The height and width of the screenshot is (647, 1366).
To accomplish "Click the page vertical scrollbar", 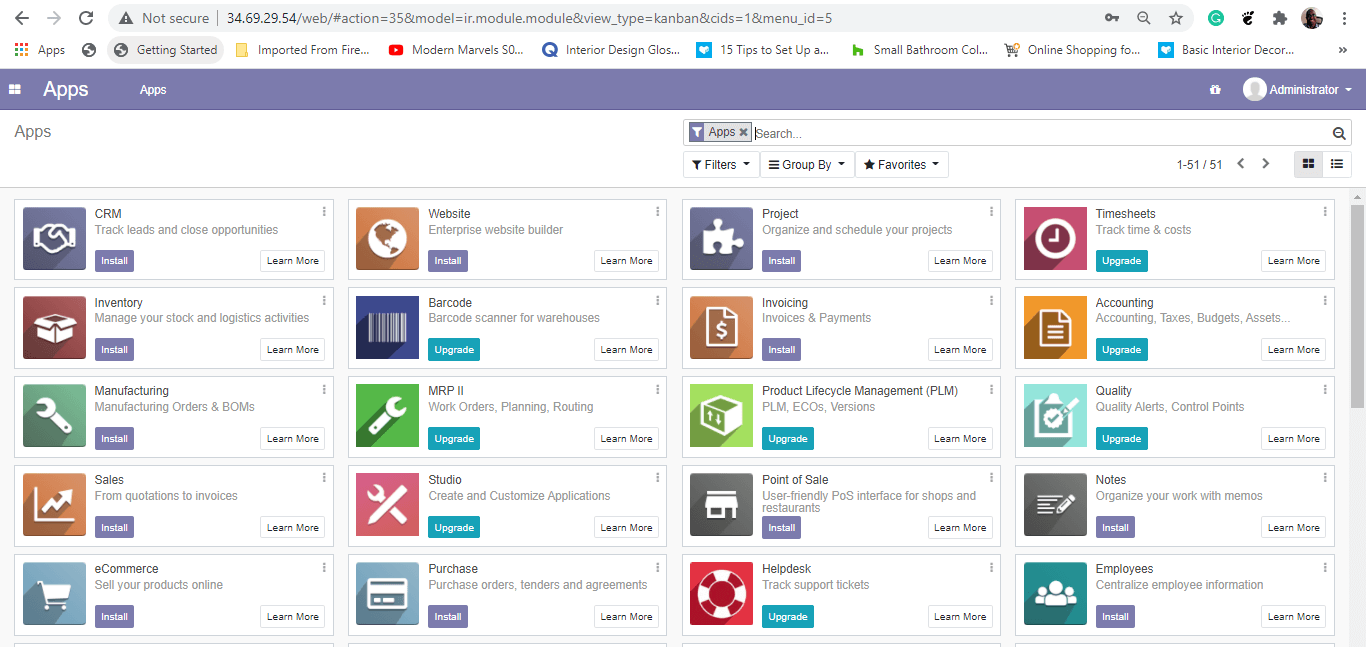I will coord(1357,306).
